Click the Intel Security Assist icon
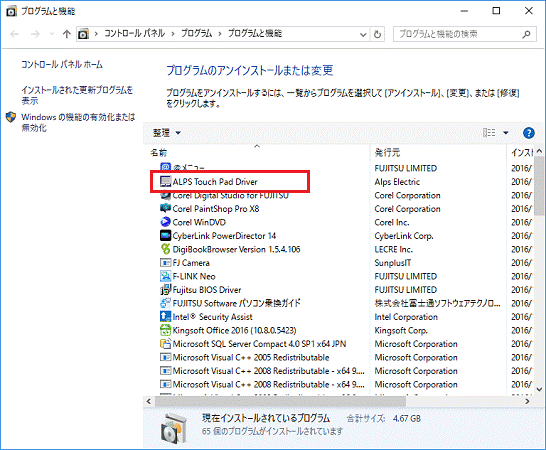The image size is (546, 450). coord(165,317)
